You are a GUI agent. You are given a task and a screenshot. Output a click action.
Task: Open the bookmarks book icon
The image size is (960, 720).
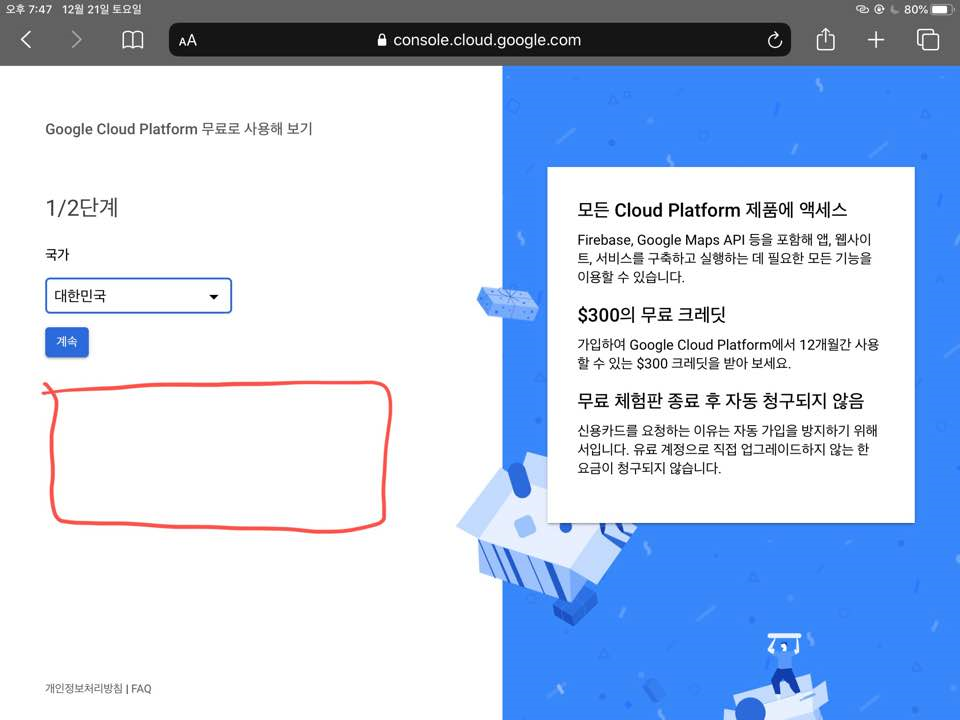[x=132, y=40]
